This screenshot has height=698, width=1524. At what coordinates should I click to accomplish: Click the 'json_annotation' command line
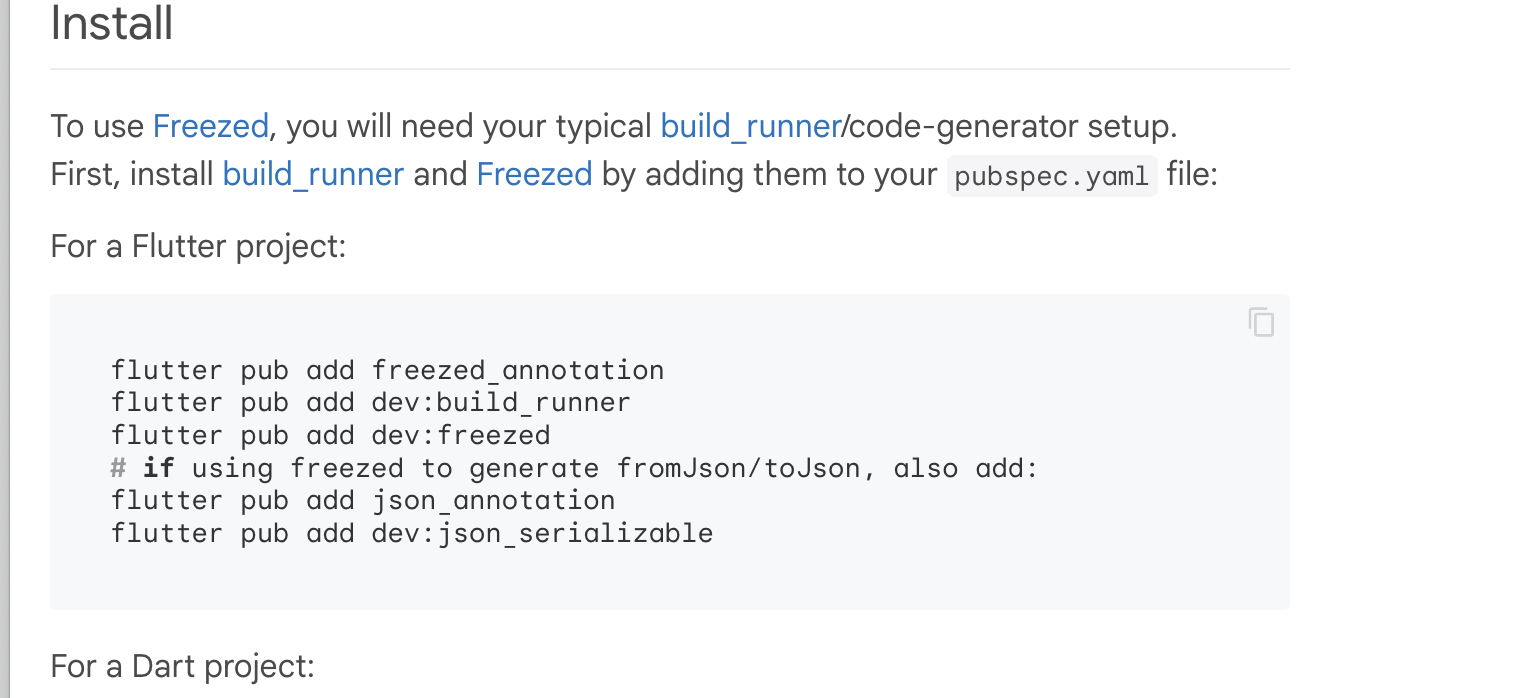pyautogui.click(x=363, y=500)
